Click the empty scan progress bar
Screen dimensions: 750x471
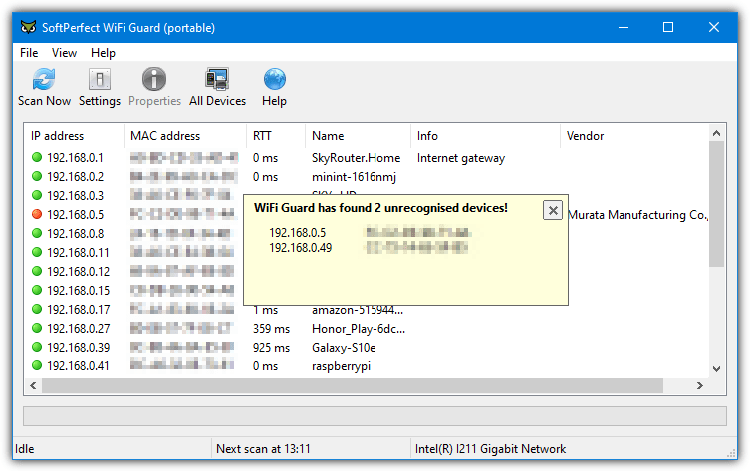375,416
